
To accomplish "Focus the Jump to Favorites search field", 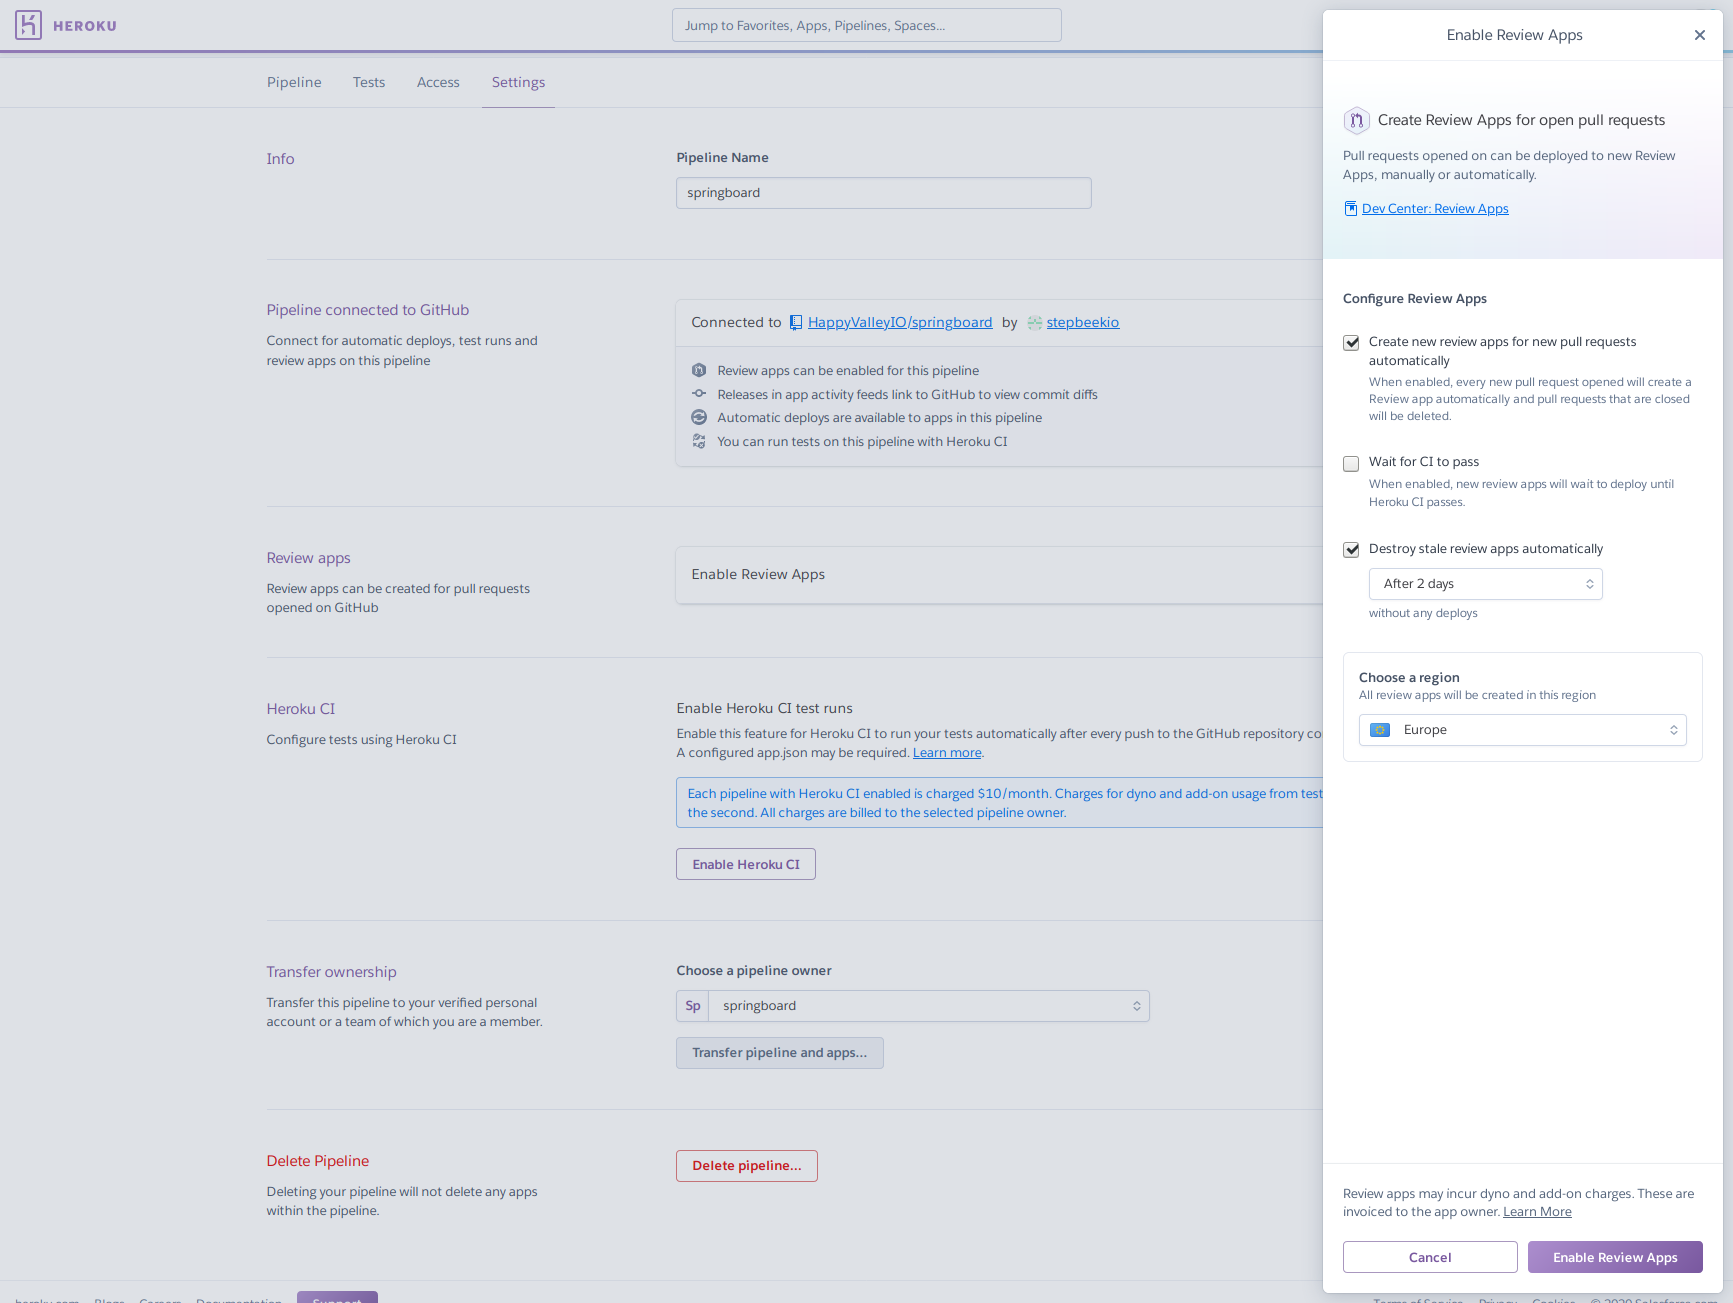I will coord(867,25).
